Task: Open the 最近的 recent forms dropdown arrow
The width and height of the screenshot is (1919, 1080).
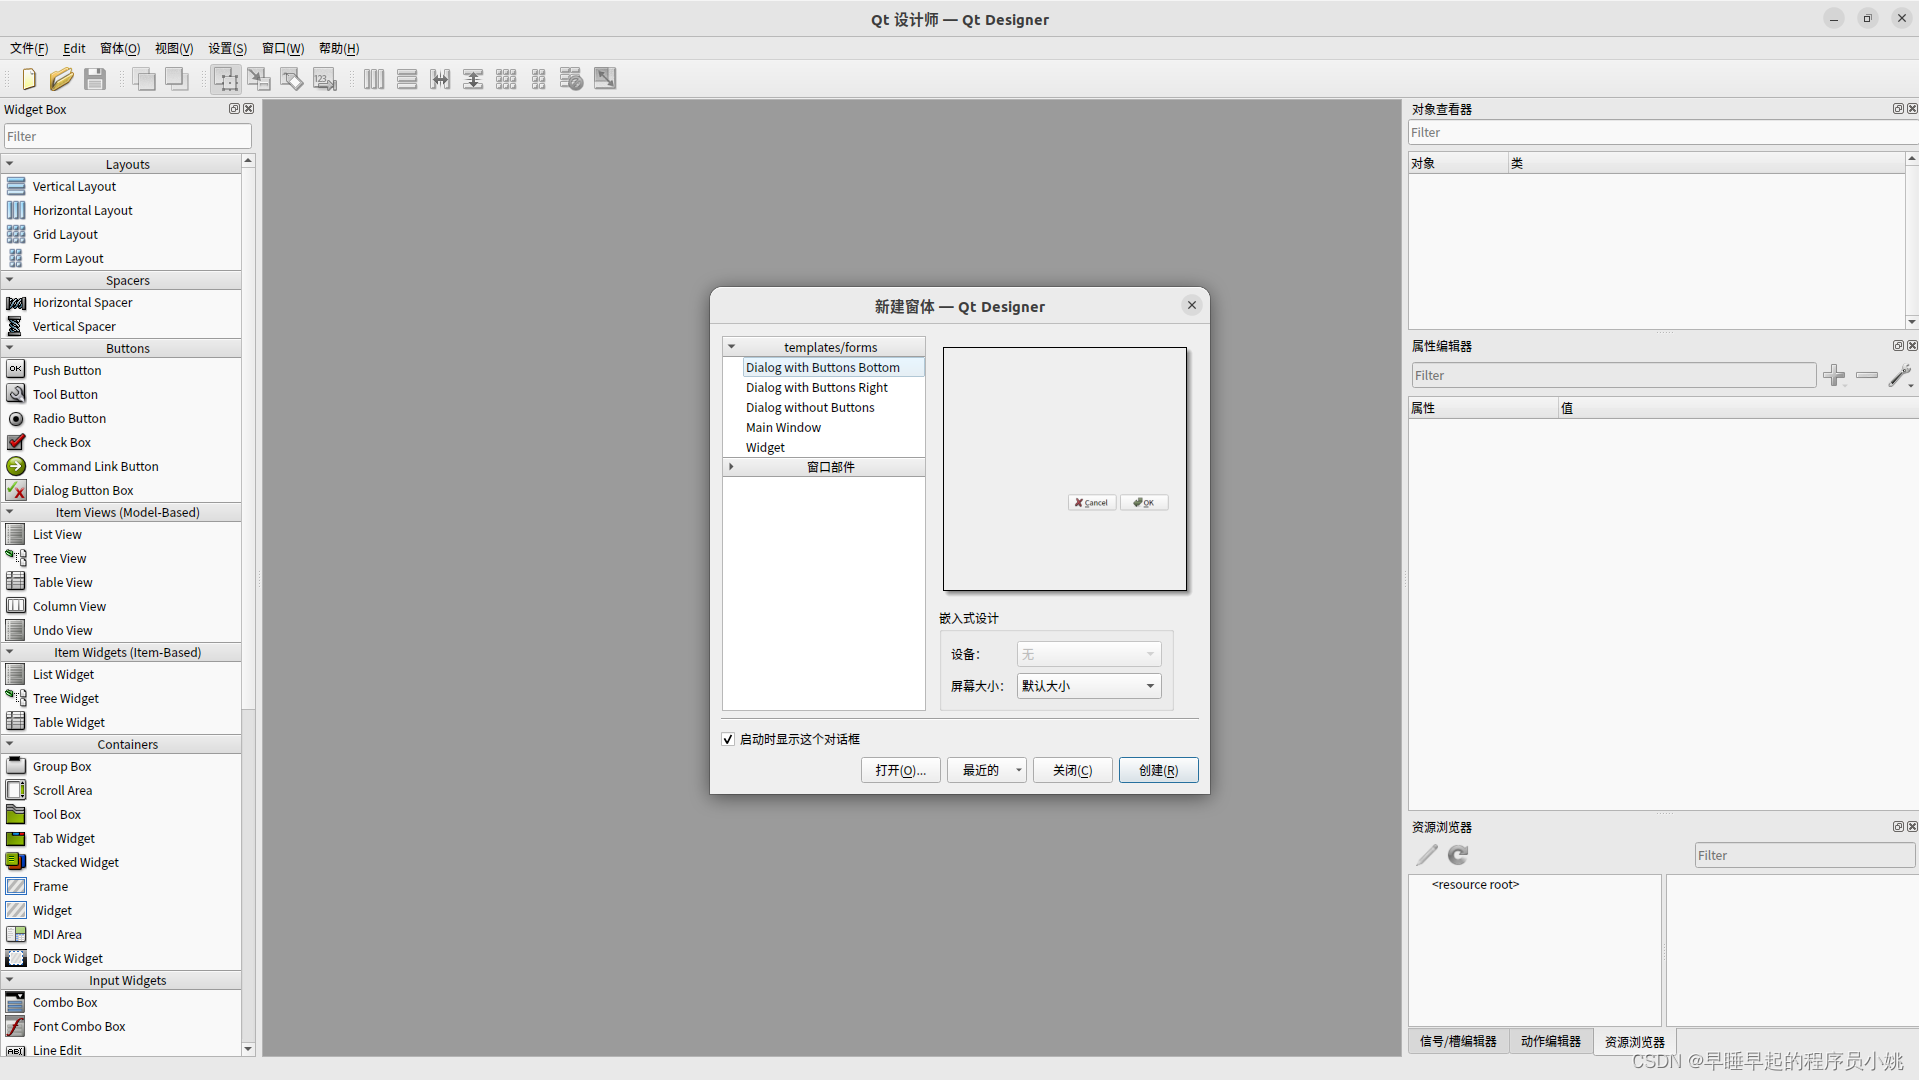Action: (1018, 770)
